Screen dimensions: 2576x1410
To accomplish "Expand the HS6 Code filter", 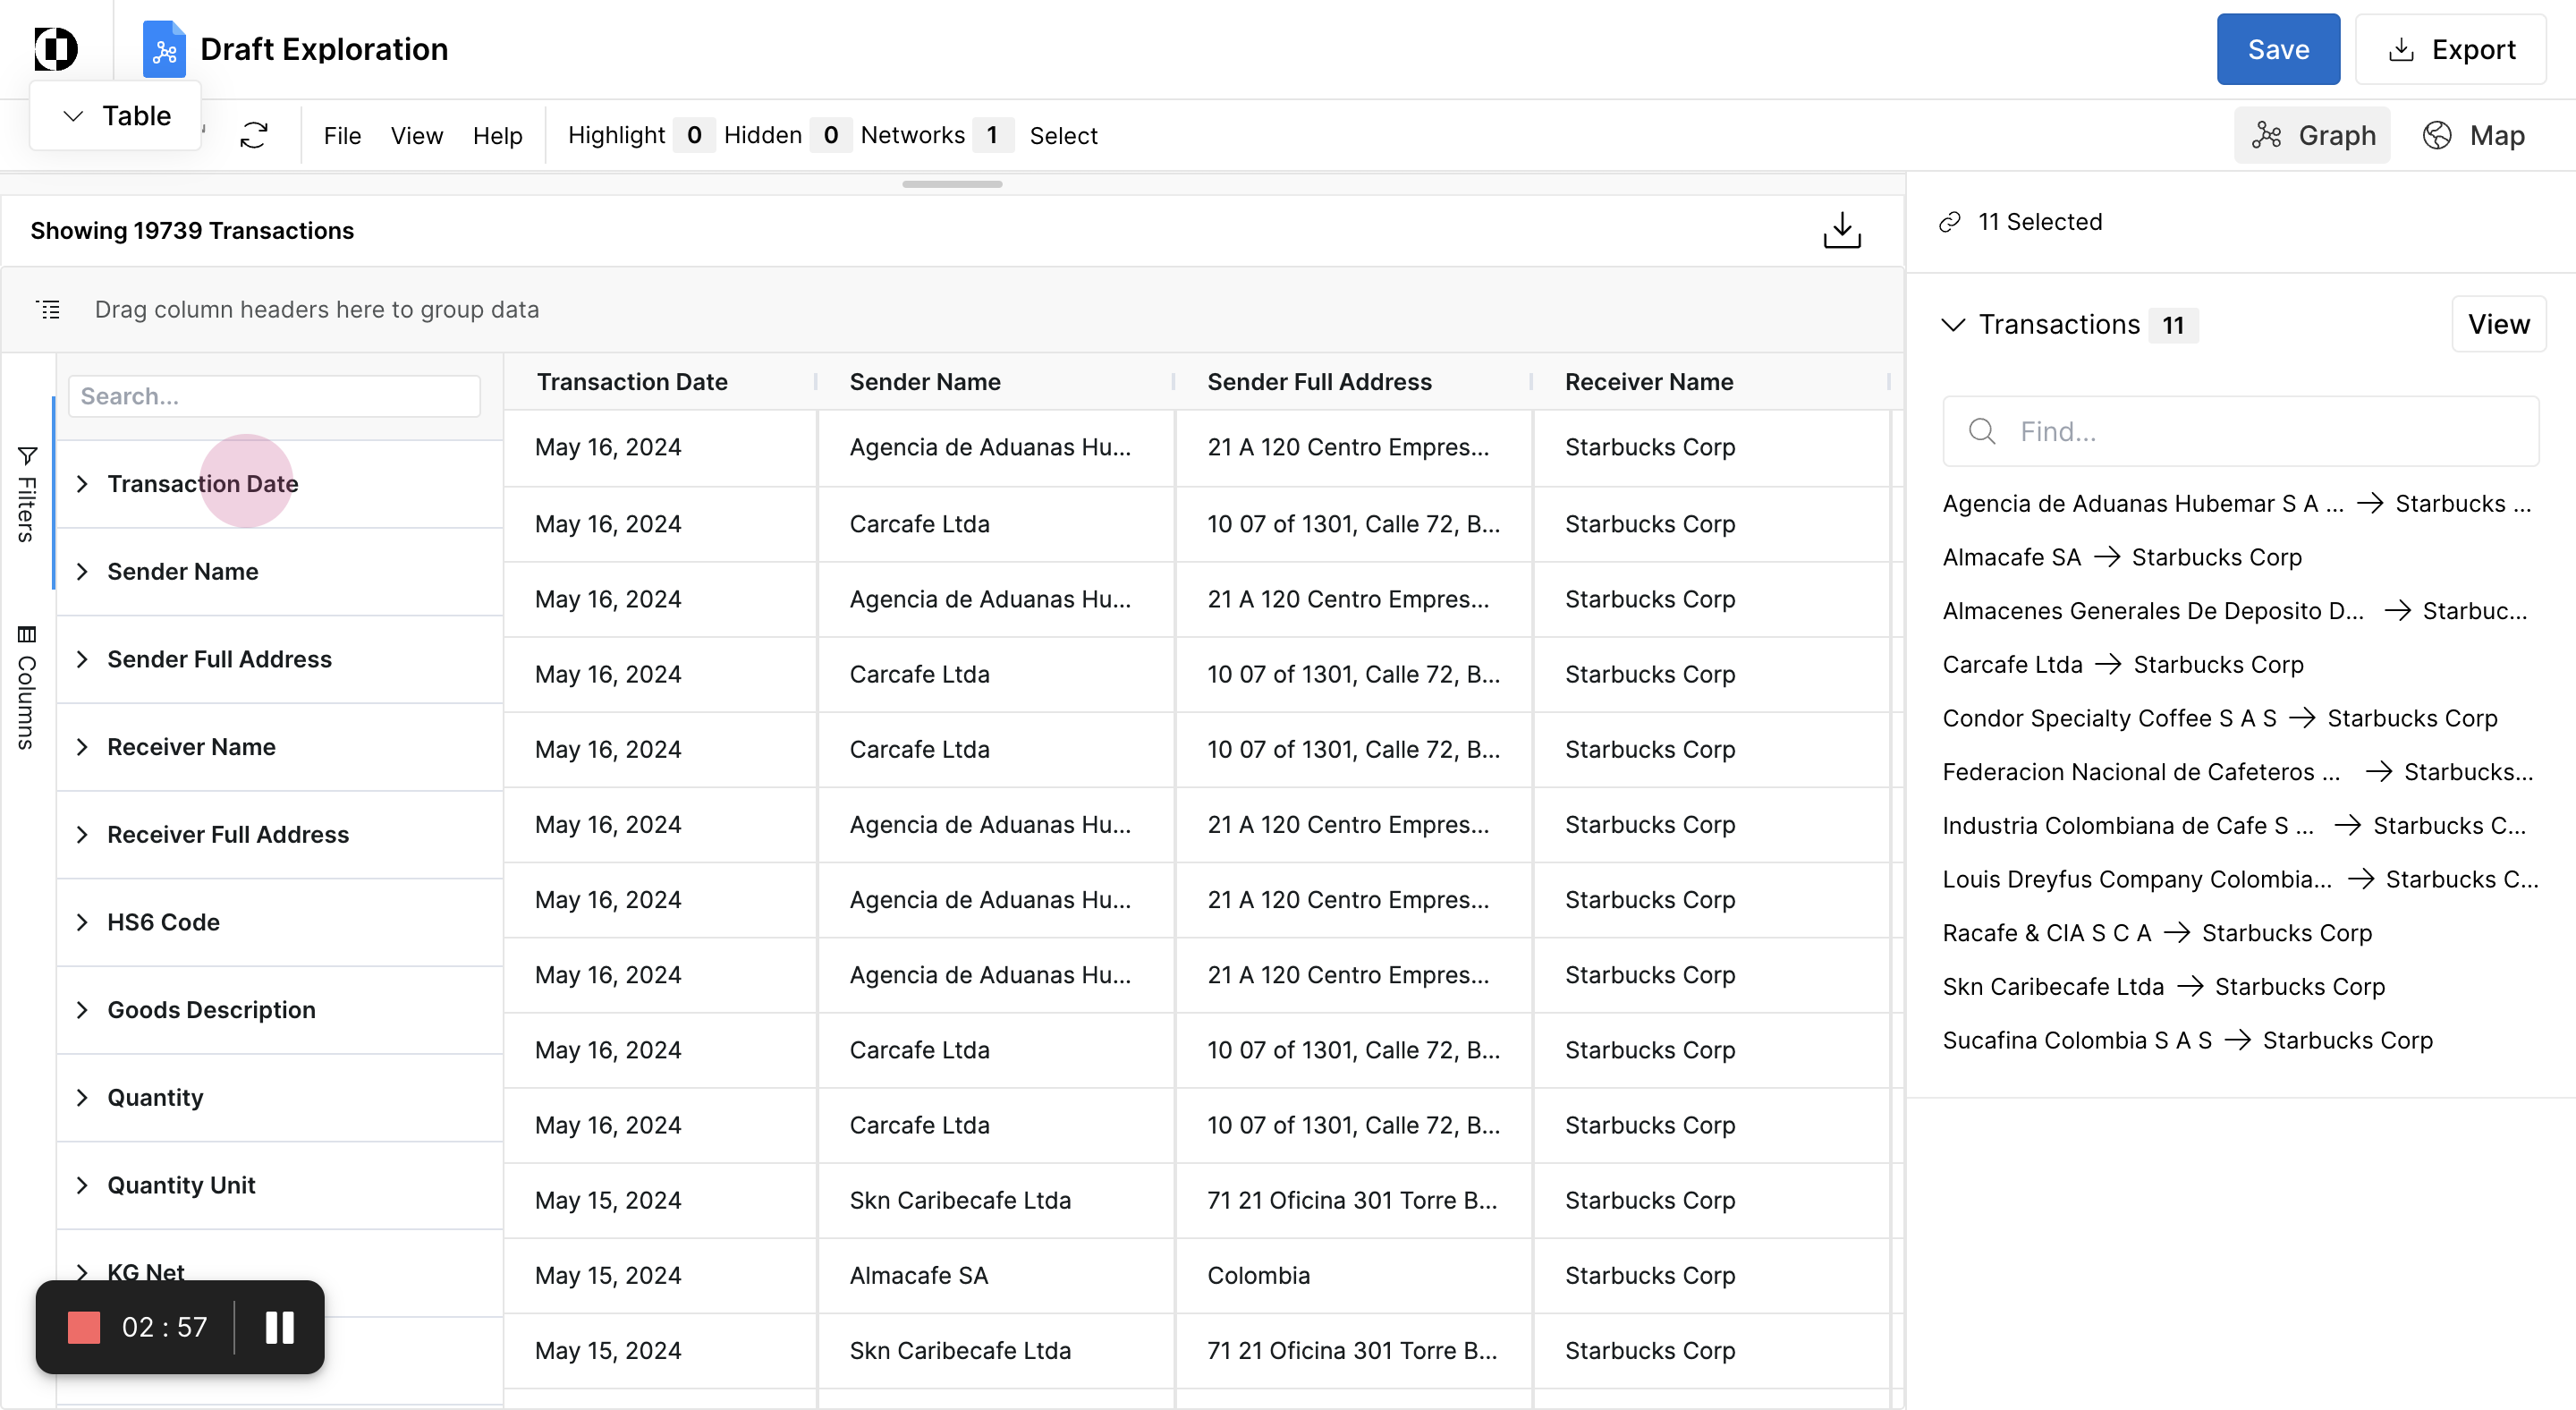I will pyautogui.click(x=82, y=922).
